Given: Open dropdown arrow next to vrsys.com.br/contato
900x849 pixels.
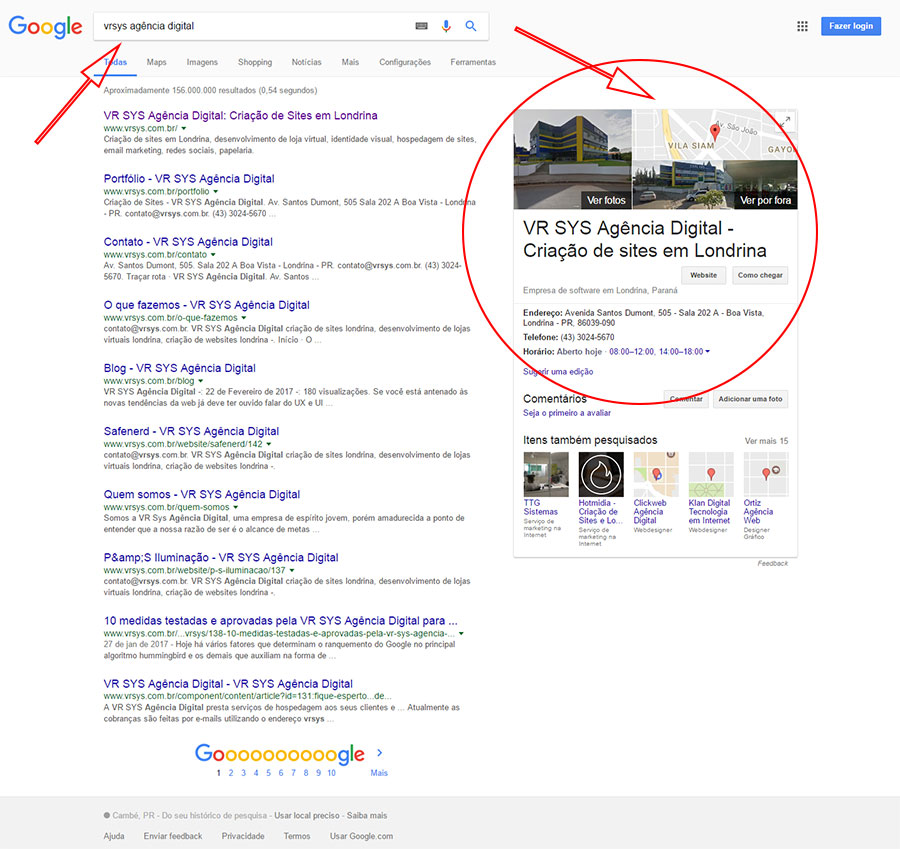Looking at the screenshot, I should (x=213, y=255).
